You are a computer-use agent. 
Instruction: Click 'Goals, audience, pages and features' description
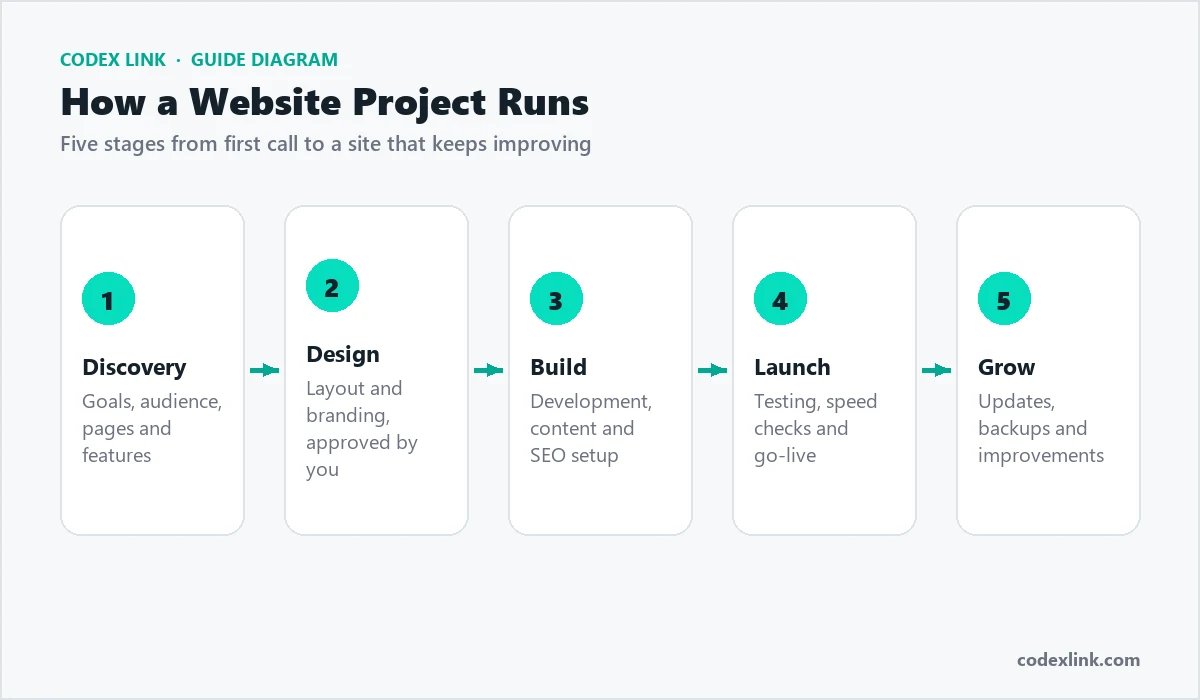tap(152, 428)
